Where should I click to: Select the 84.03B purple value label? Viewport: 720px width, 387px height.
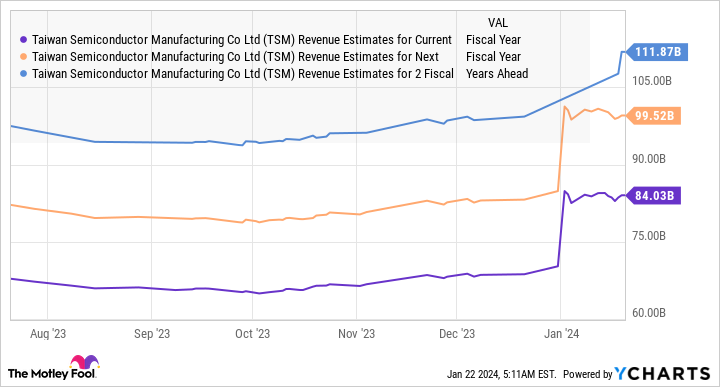[653, 196]
